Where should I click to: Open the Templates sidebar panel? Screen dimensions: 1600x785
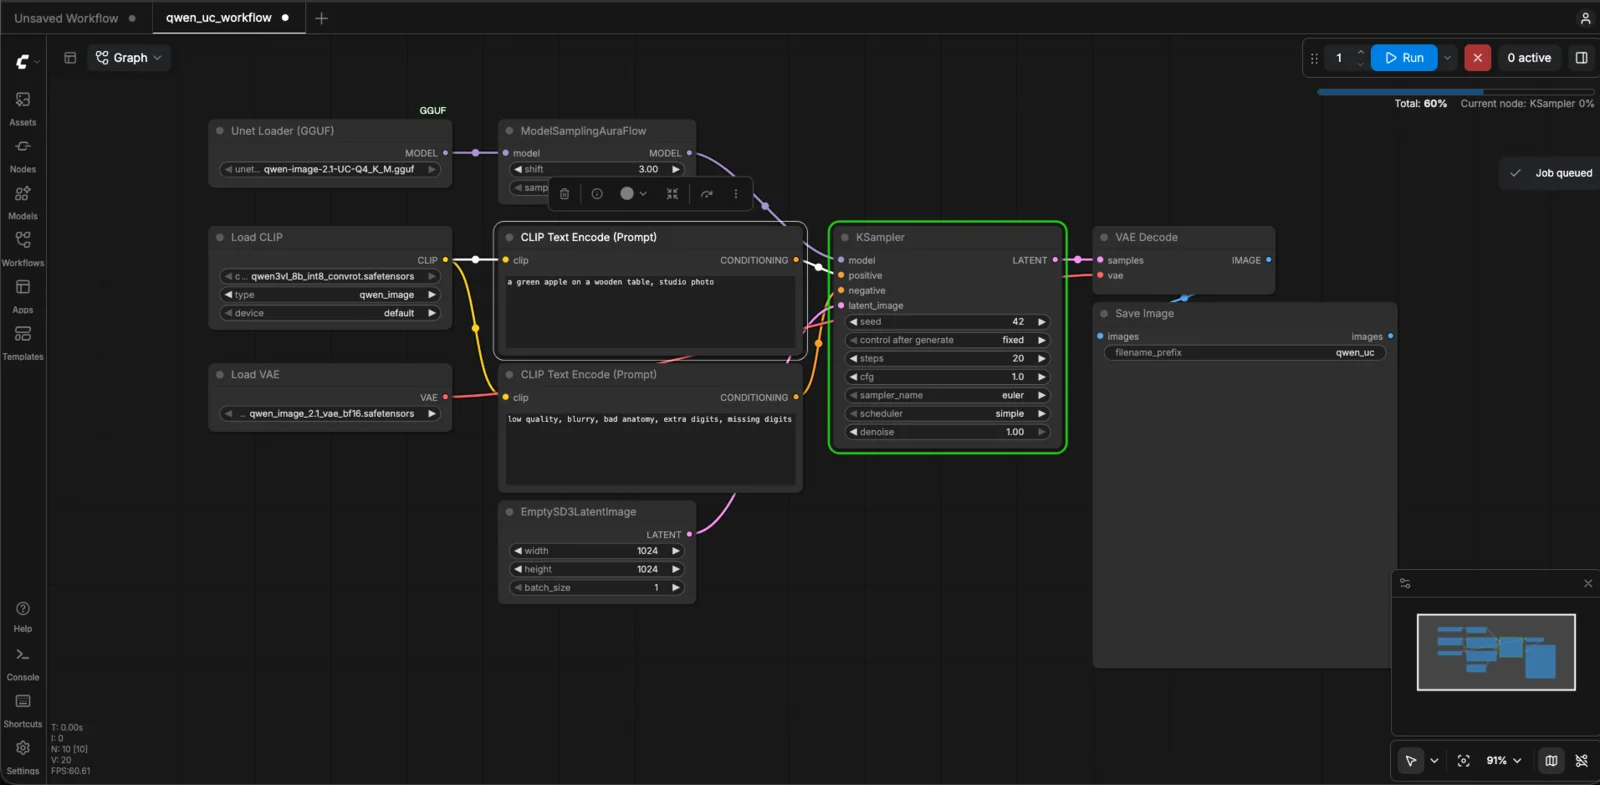(23, 343)
